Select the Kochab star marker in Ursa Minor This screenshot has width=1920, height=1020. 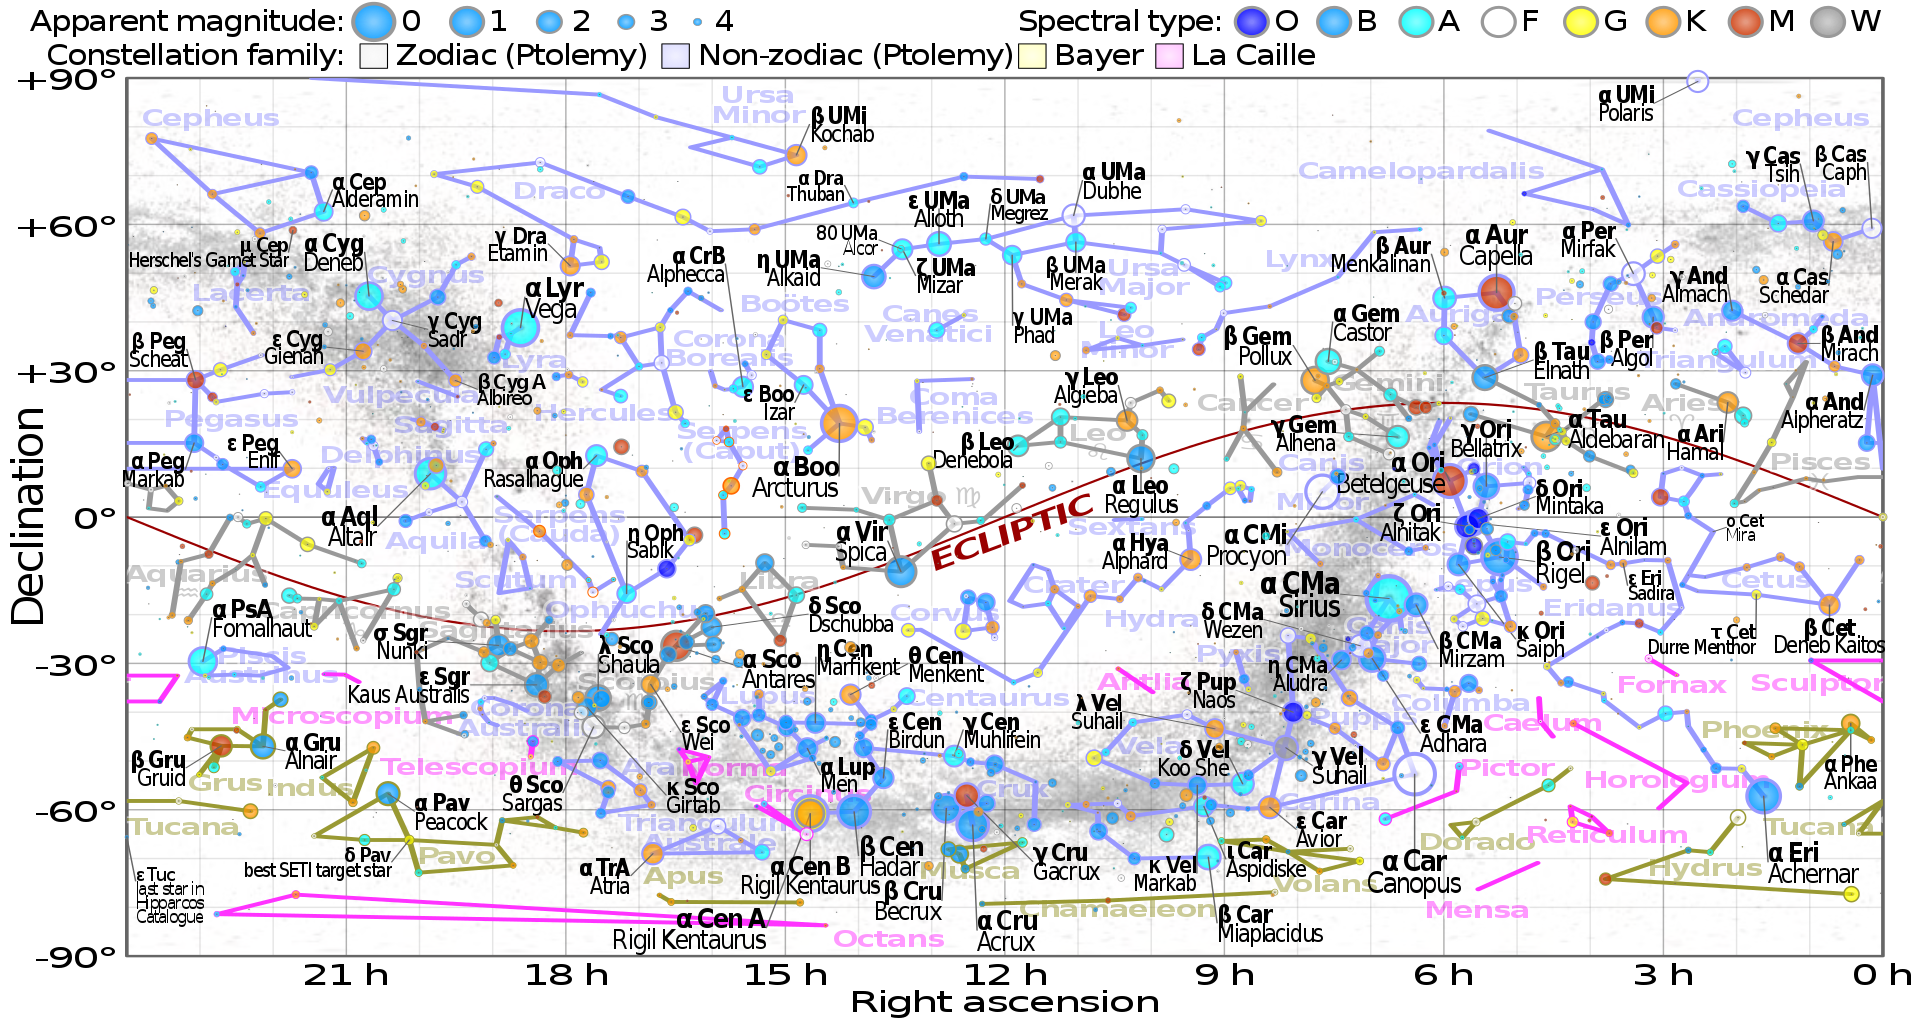click(x=796, y=154)
